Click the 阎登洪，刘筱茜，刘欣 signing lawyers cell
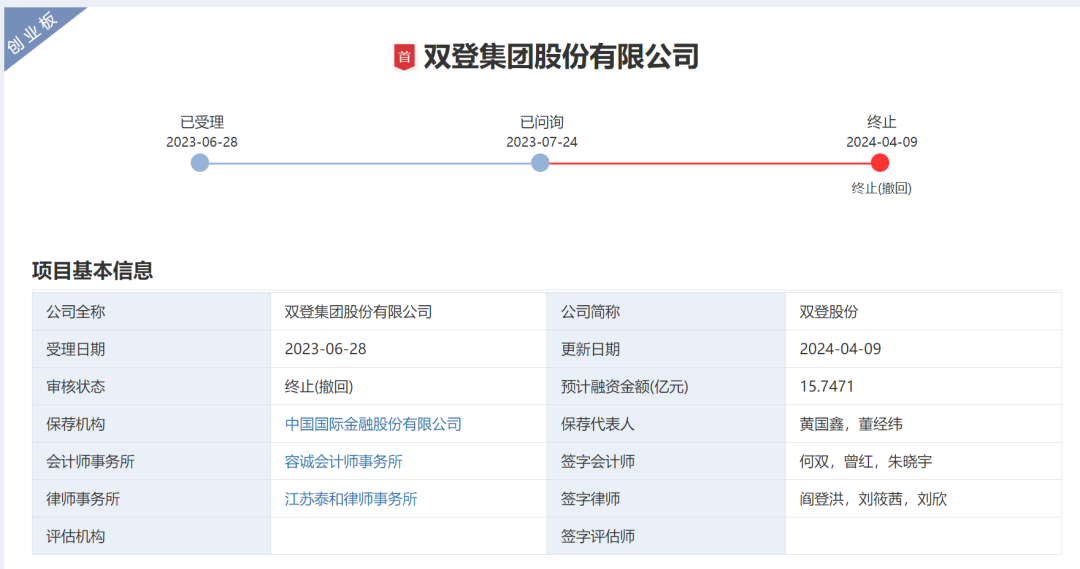 point(872,498)
